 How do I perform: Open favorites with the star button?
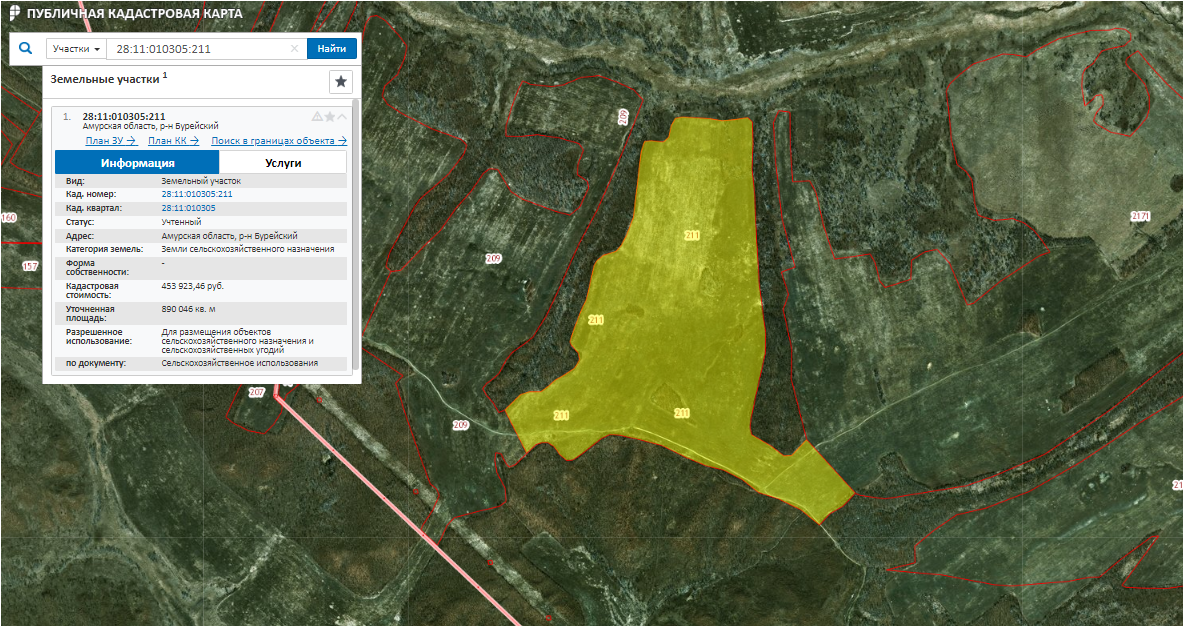click(341, 82)
